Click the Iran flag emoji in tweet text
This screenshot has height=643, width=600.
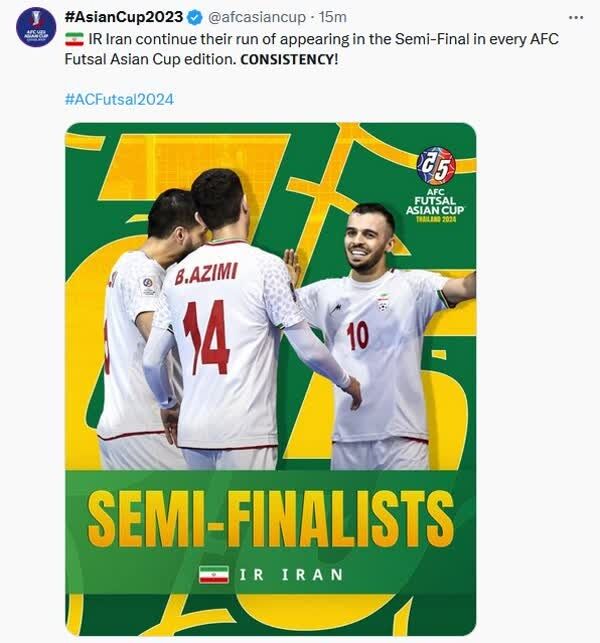(74, 39)
